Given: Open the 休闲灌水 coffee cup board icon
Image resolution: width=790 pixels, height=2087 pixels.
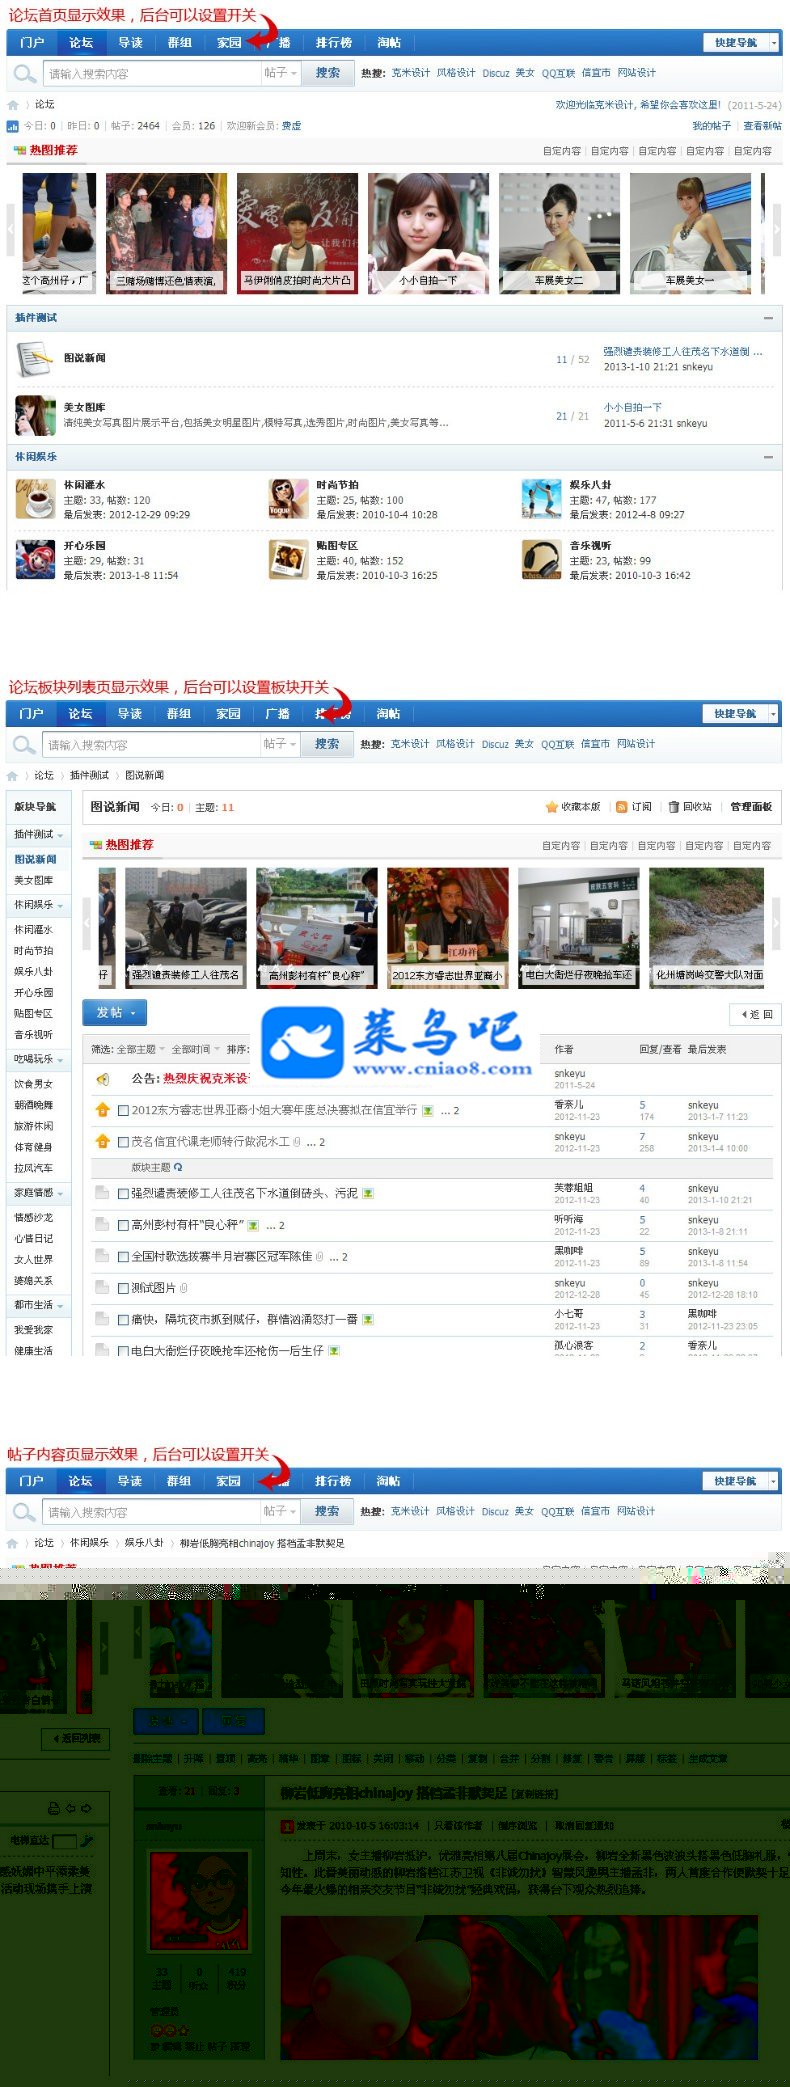Looking at the screenshot, I should pos(35,498).
